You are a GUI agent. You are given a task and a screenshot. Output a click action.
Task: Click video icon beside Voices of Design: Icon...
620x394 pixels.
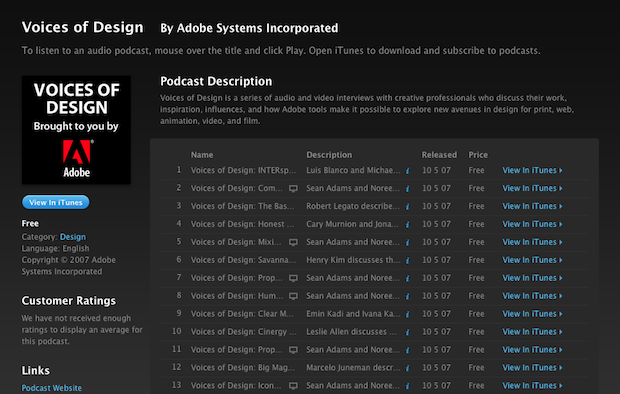[x=293, y=386]
